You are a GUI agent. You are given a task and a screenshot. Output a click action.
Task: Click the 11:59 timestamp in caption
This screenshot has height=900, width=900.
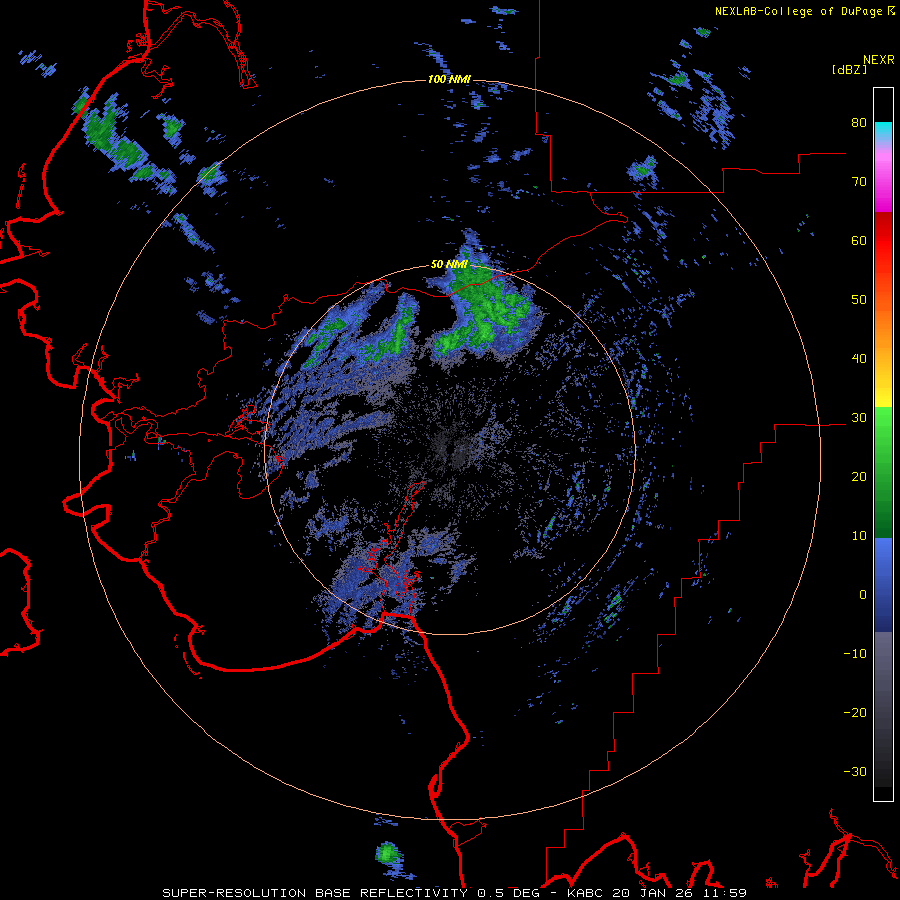723,893
